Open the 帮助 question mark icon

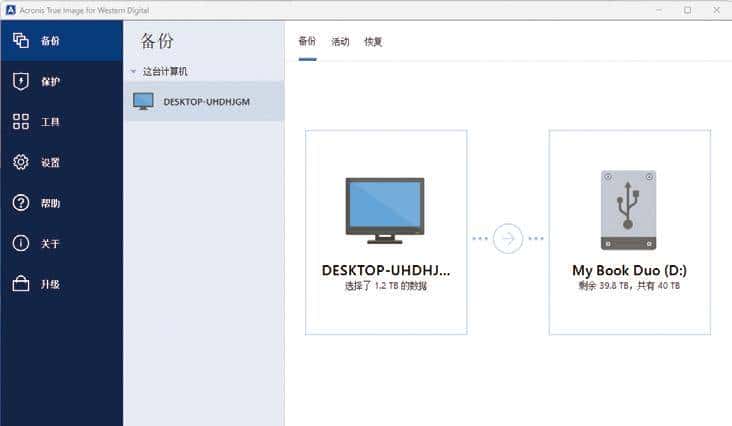21,203
